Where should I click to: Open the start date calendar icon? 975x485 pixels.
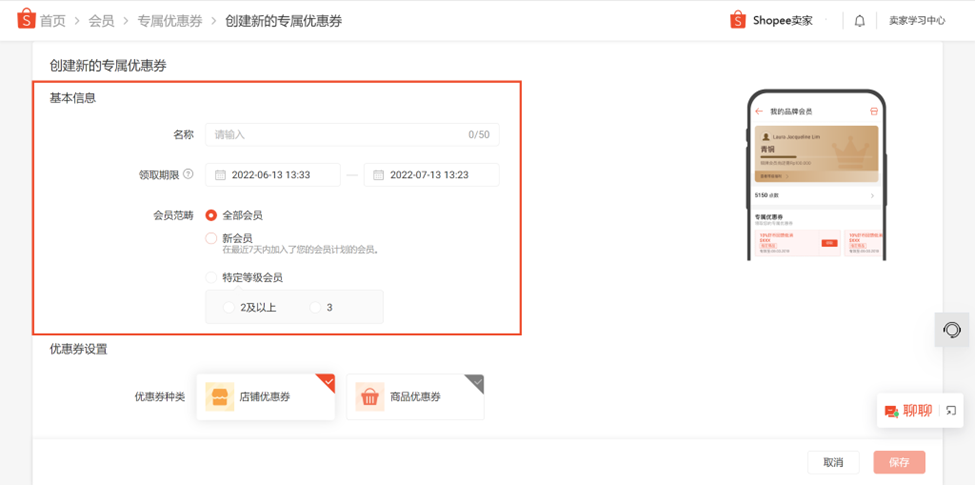point(220,175)
